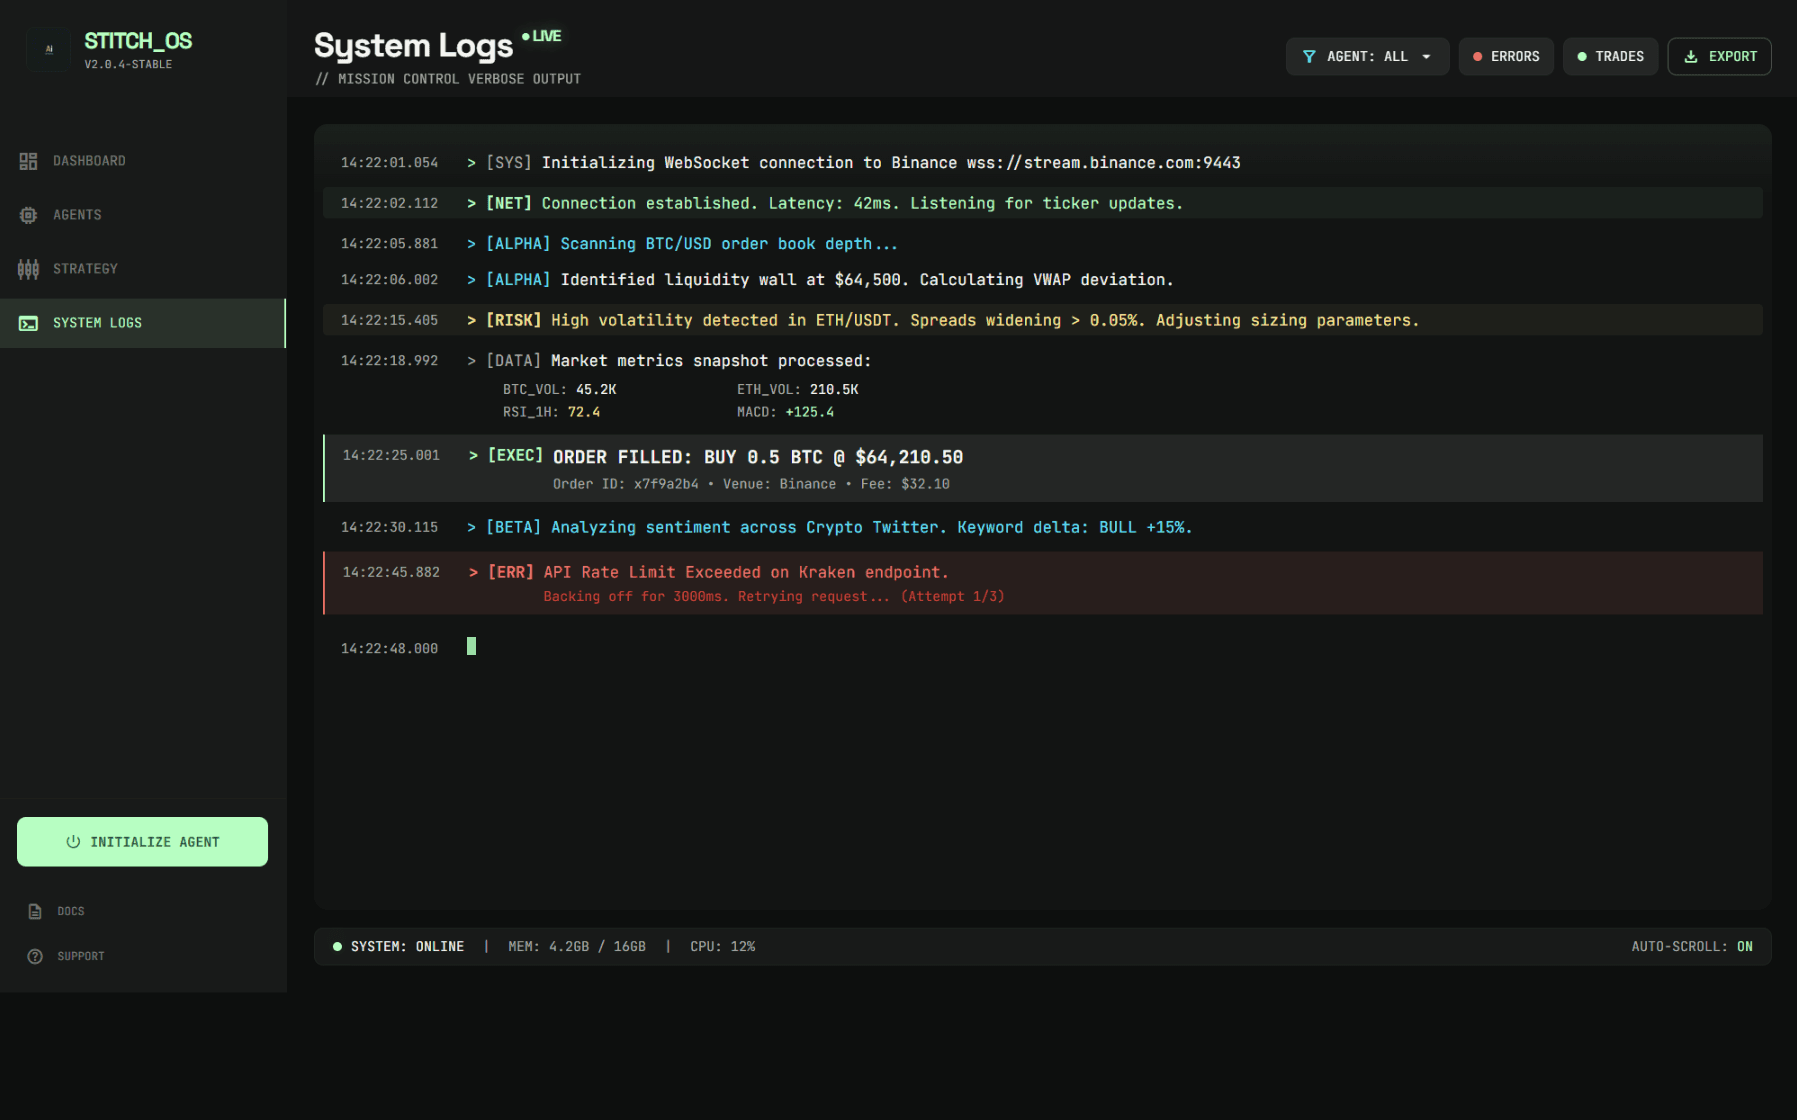Image resolution: width=1797 pixels, height=1120 pixels.
Task: Toggle the ERRORS log filter
Action: [1505, 56]
